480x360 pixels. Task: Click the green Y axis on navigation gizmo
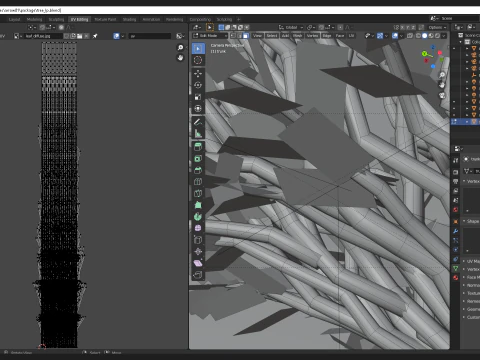click(x=424, y=53)
